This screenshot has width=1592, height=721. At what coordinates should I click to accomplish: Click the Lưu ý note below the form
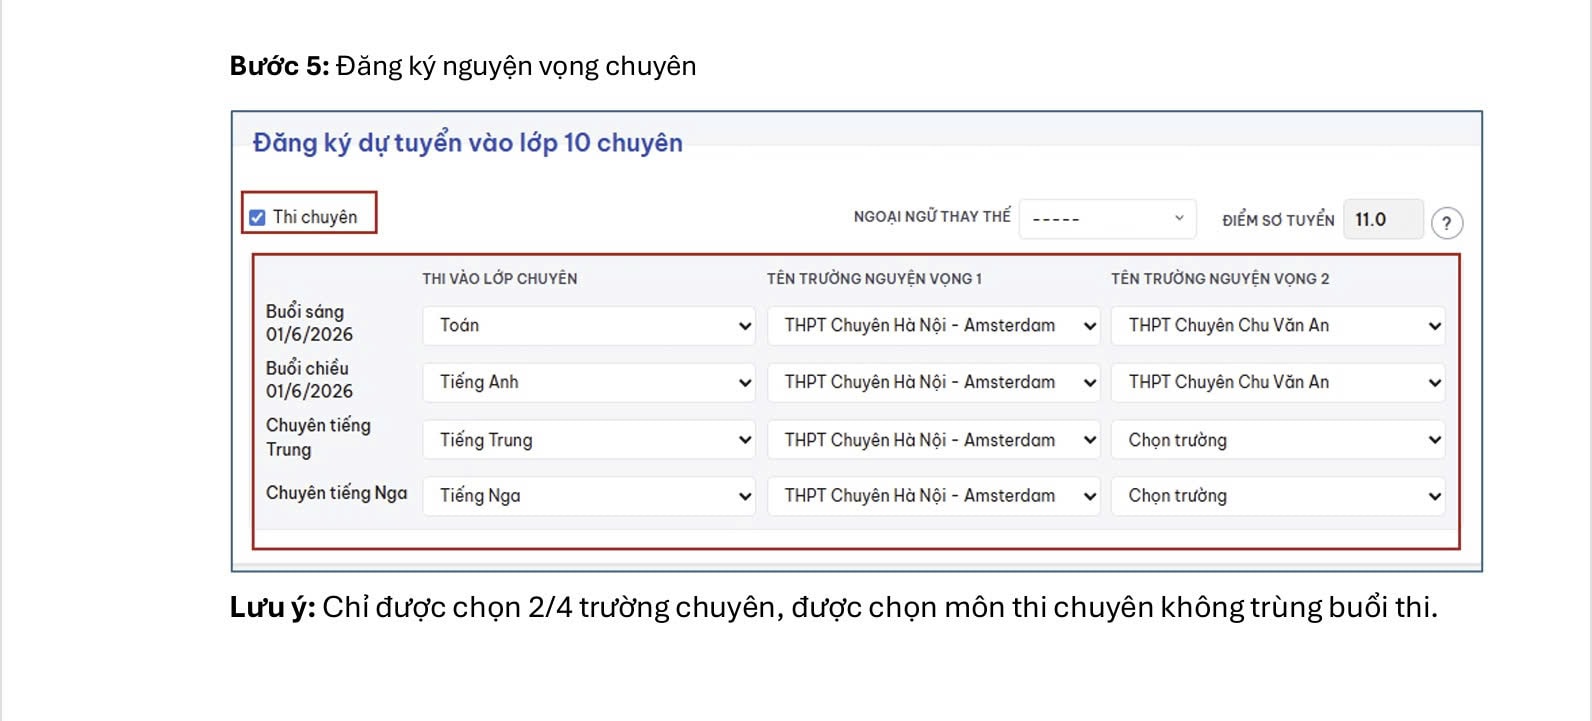(833, 608)
